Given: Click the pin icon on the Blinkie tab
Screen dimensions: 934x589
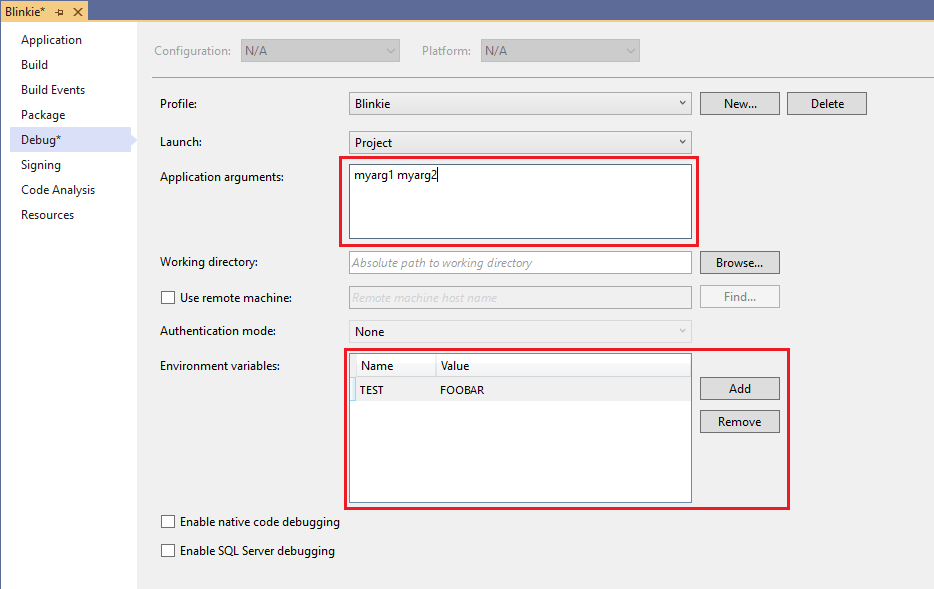Looking at the screenshot, I should [59, 11].
